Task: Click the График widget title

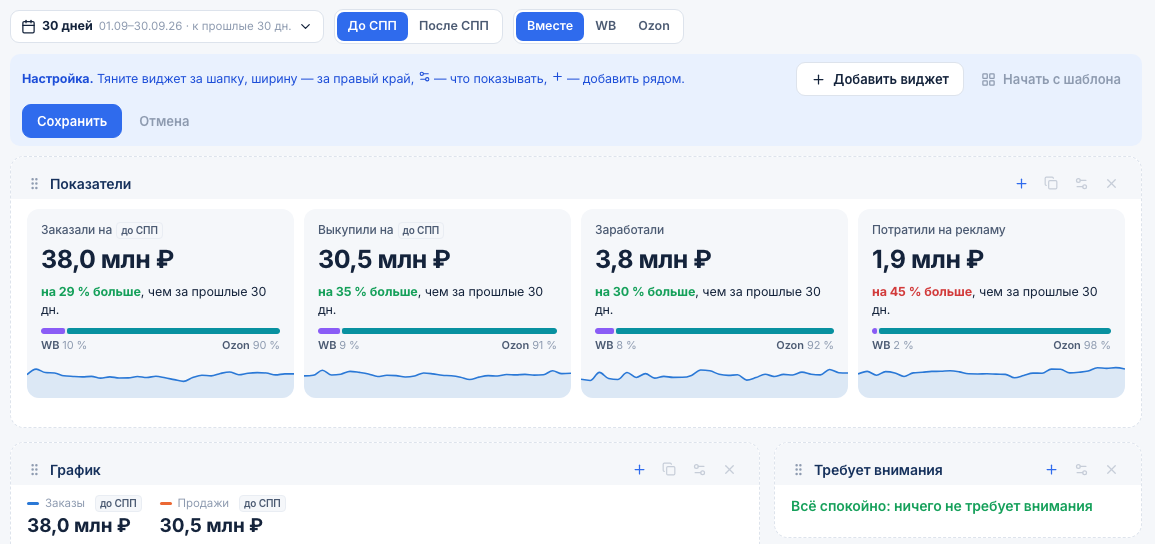Action: click(75, 470)
